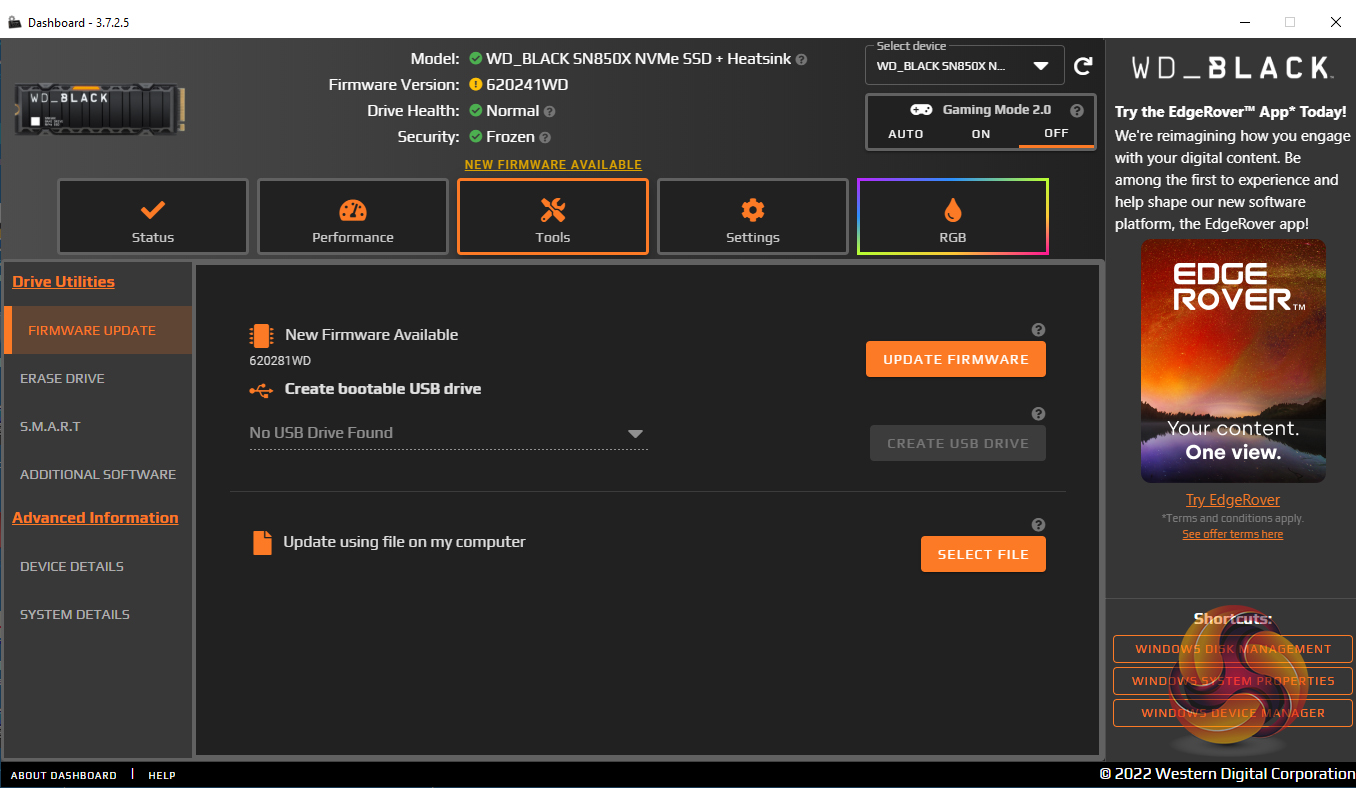This screenshot has width=1356, height=788.
Task: Click ABOUT DASHBOARD in footer
Action: coord(64,775)
